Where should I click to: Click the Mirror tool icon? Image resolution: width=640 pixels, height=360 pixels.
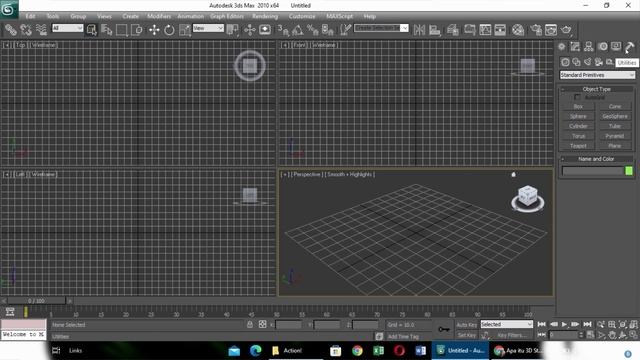(419, 30)
